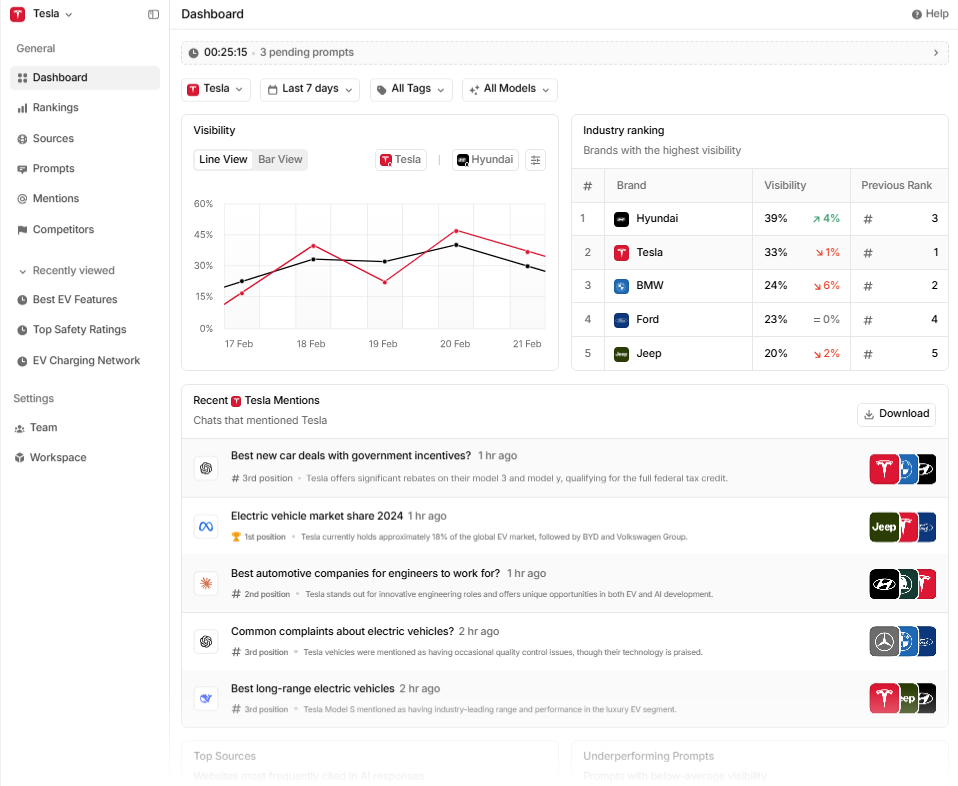The height and width of the screenshot is (786, 958).
Task: Click the red Tesla data point for 20 Feb
Action: tap(456, 231)
